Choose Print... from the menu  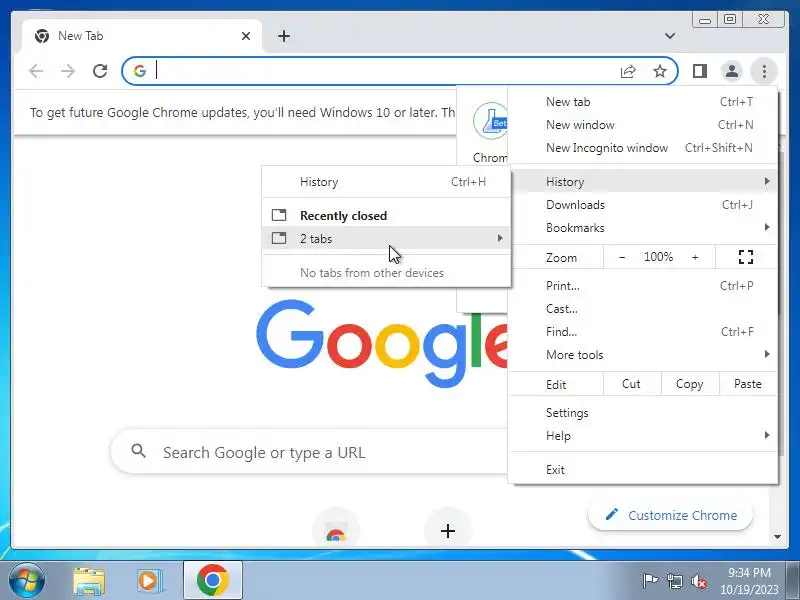[x=643, y=286]
